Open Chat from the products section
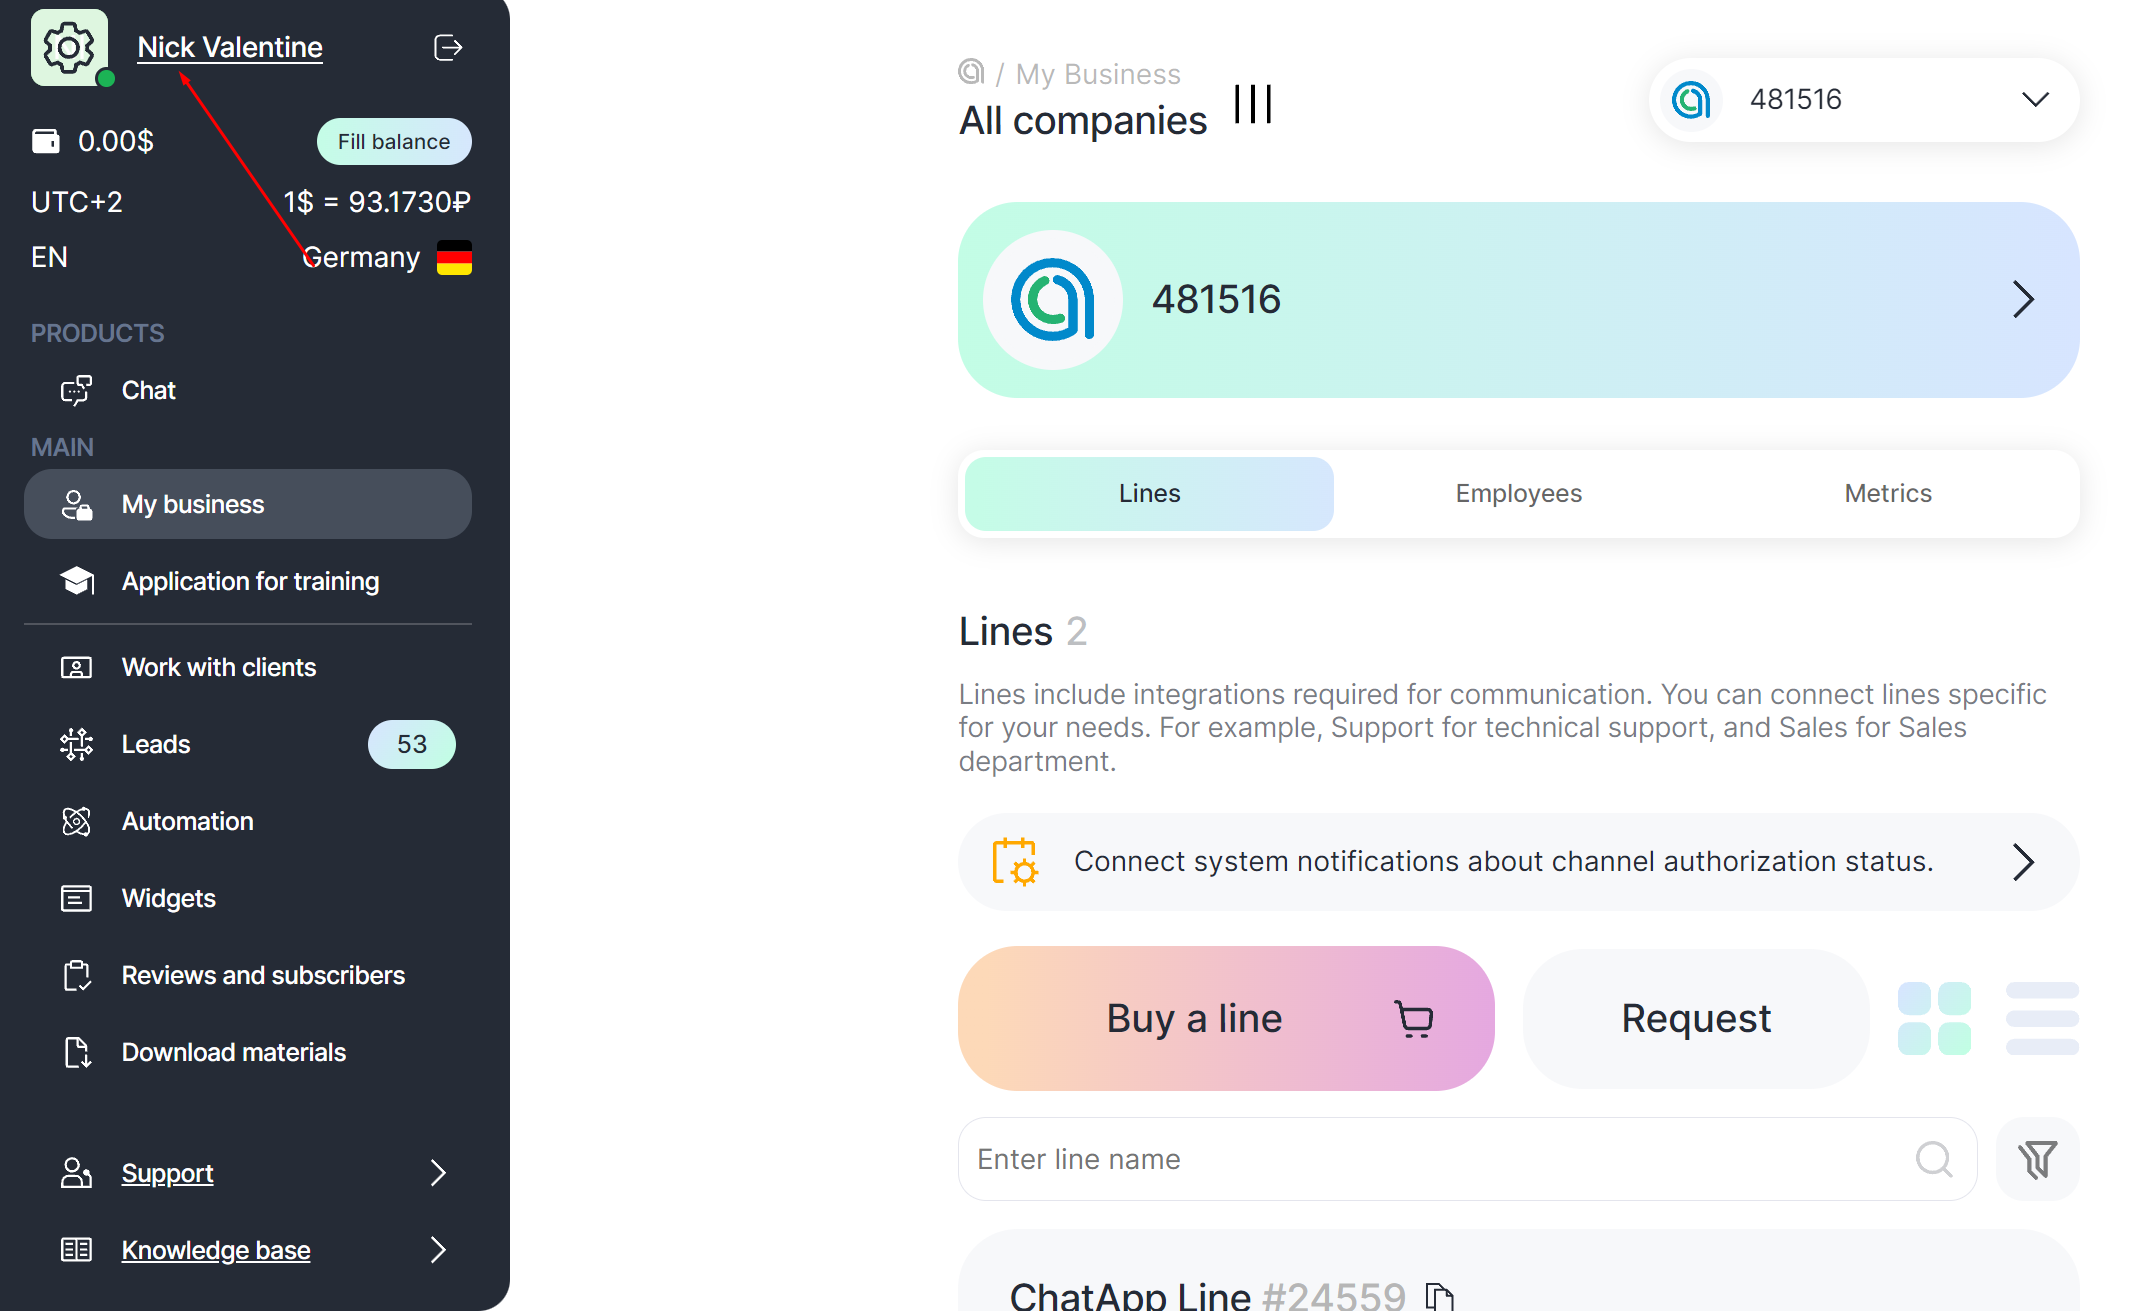The width and height of the screenshot is (2149, 1311). 148,390
